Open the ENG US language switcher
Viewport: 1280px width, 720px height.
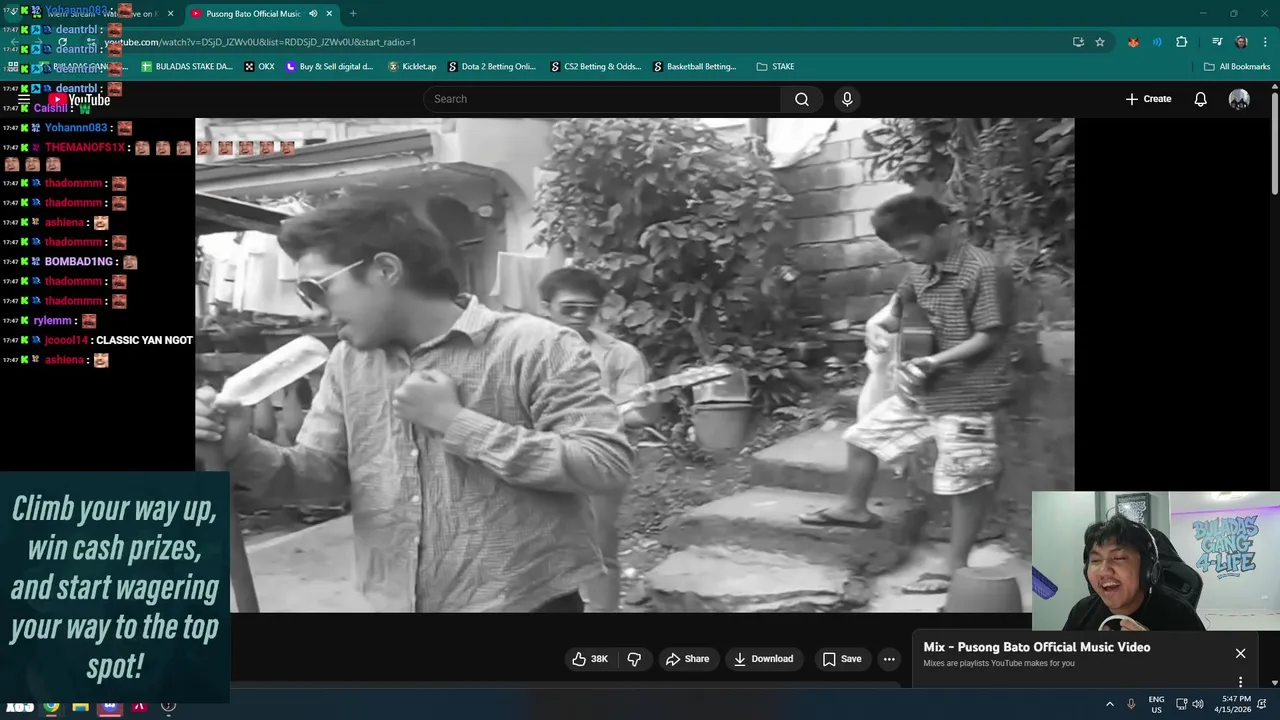click(x=1156, y=704)
